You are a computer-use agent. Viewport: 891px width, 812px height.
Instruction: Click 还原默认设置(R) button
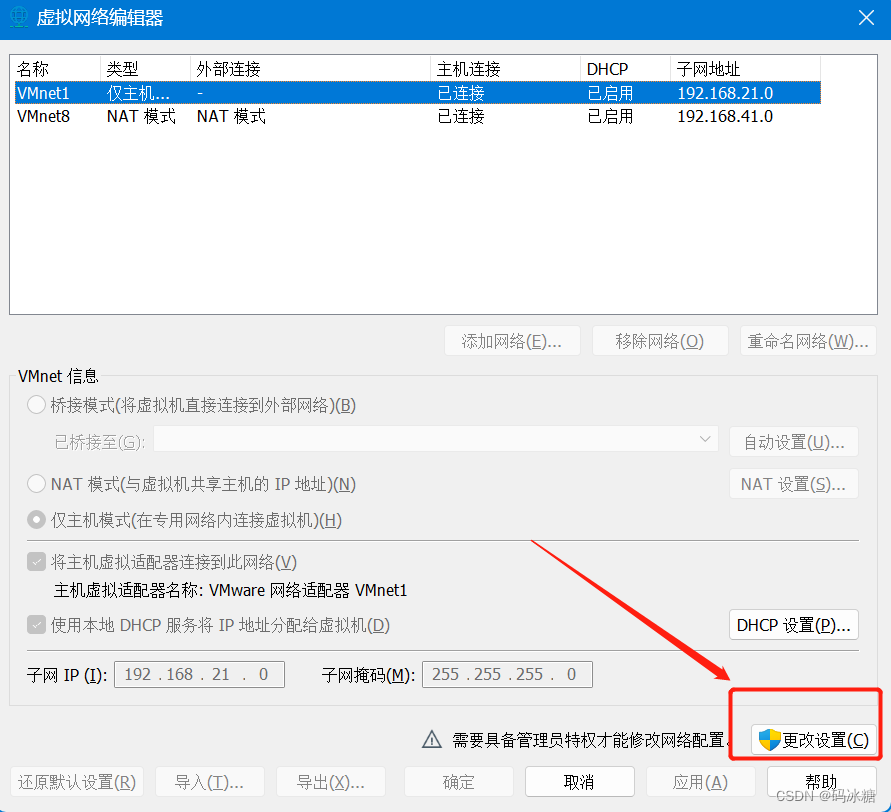click(x=77, y=782)
